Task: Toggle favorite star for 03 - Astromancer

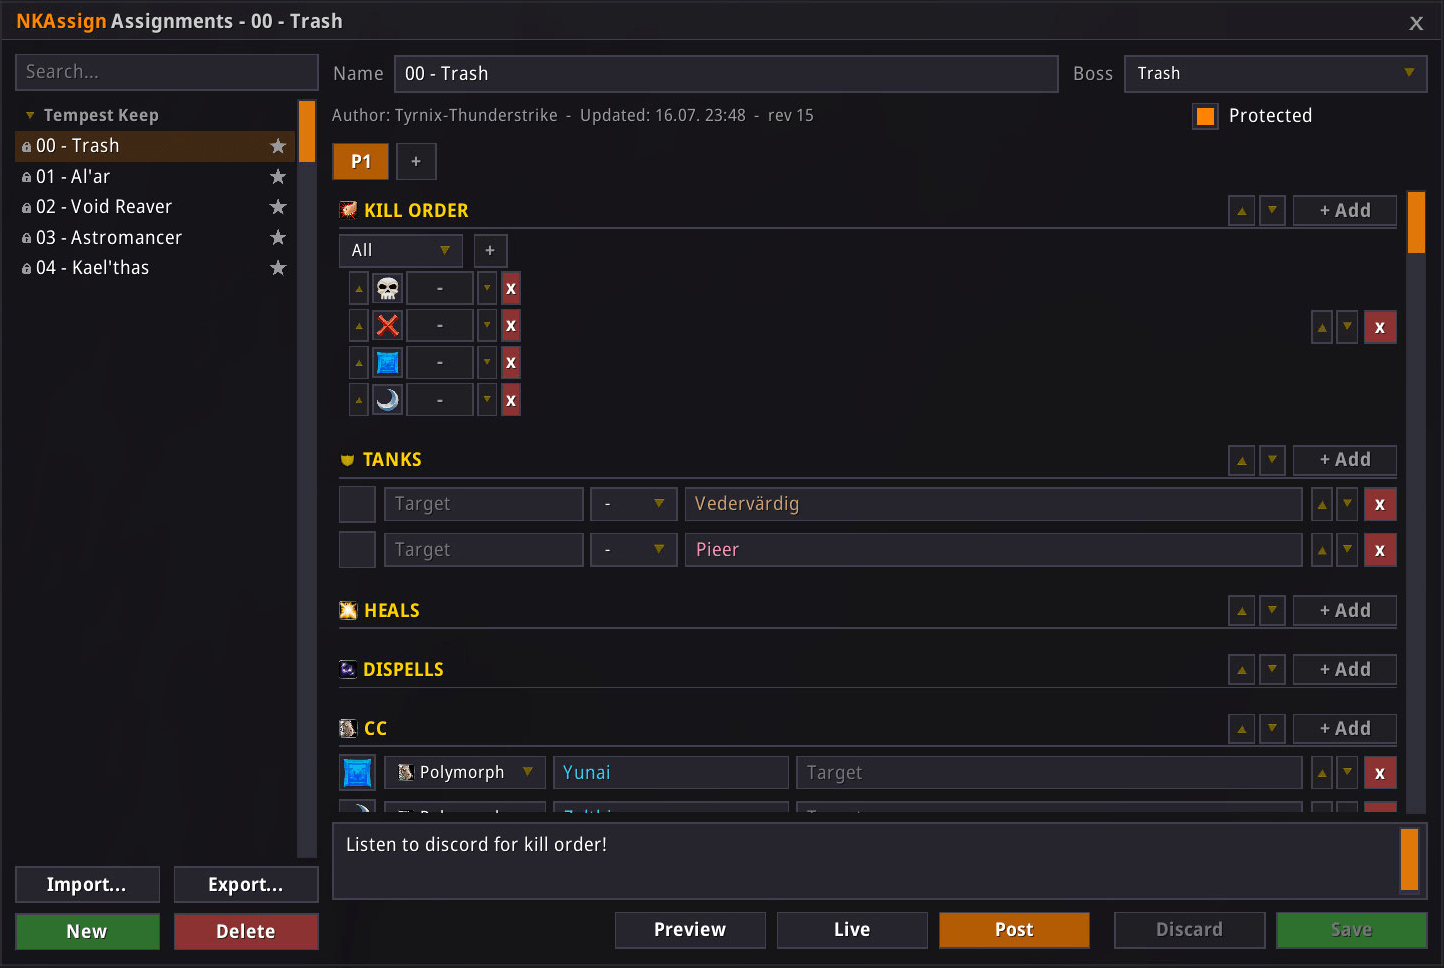Action: pyautogui.click(x=278, y=238)
